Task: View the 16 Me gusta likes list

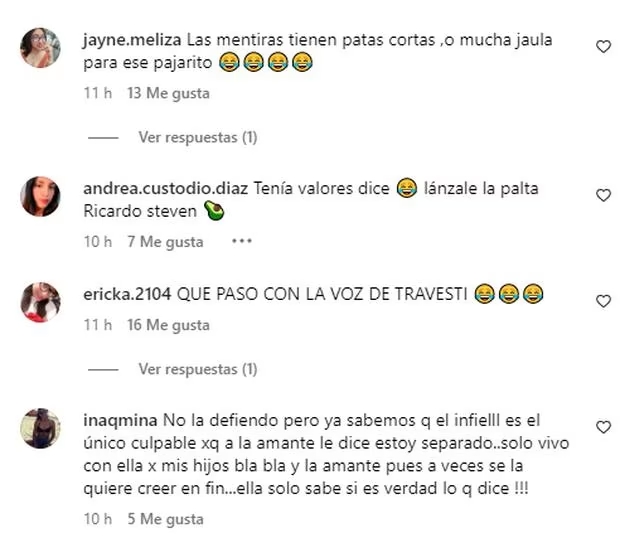Action: pyautogui.click(x=168, y=325)
